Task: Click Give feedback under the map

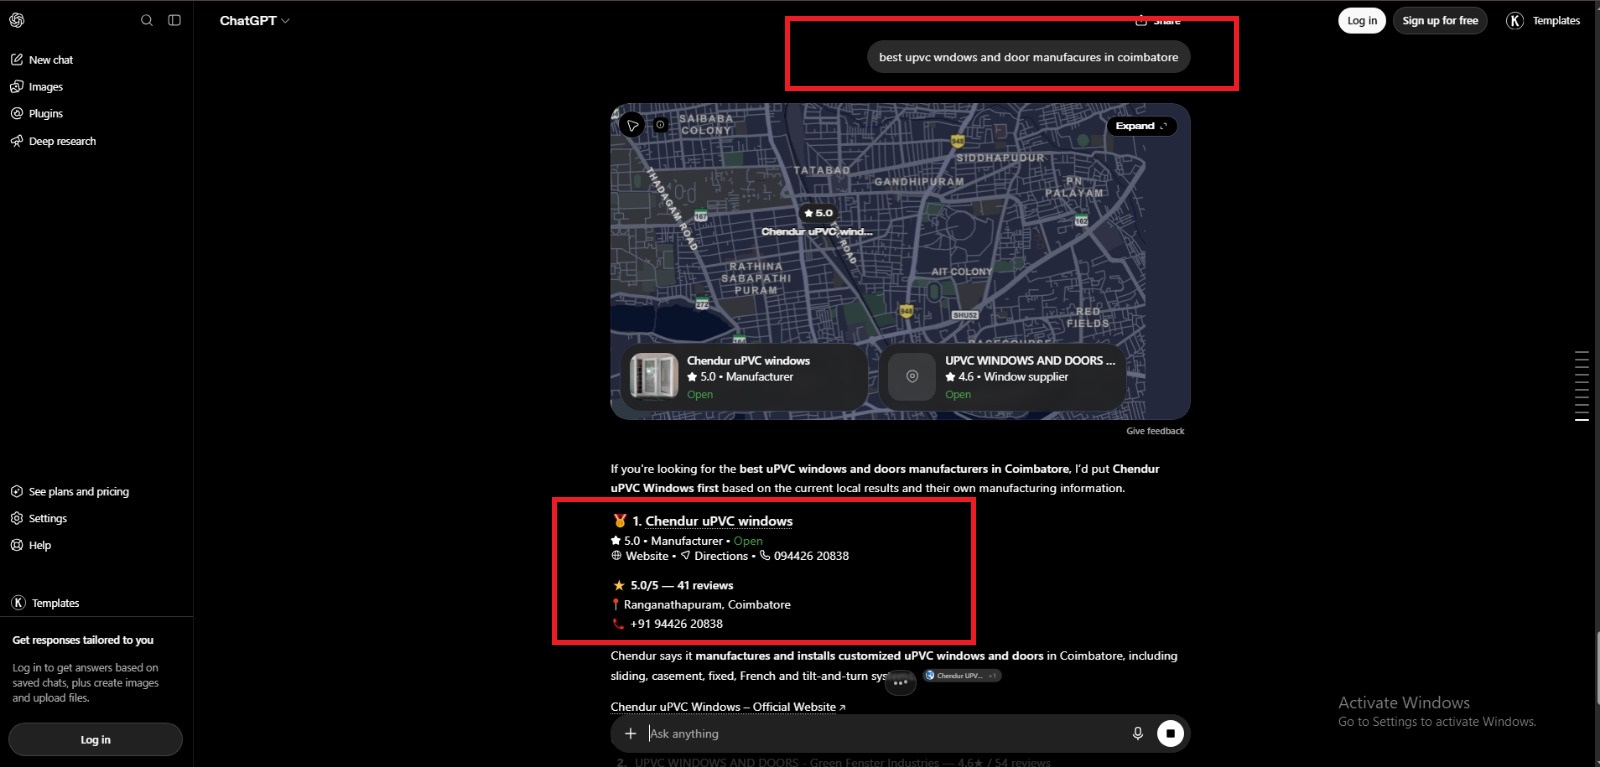Action: click(x=1155, y=431)
